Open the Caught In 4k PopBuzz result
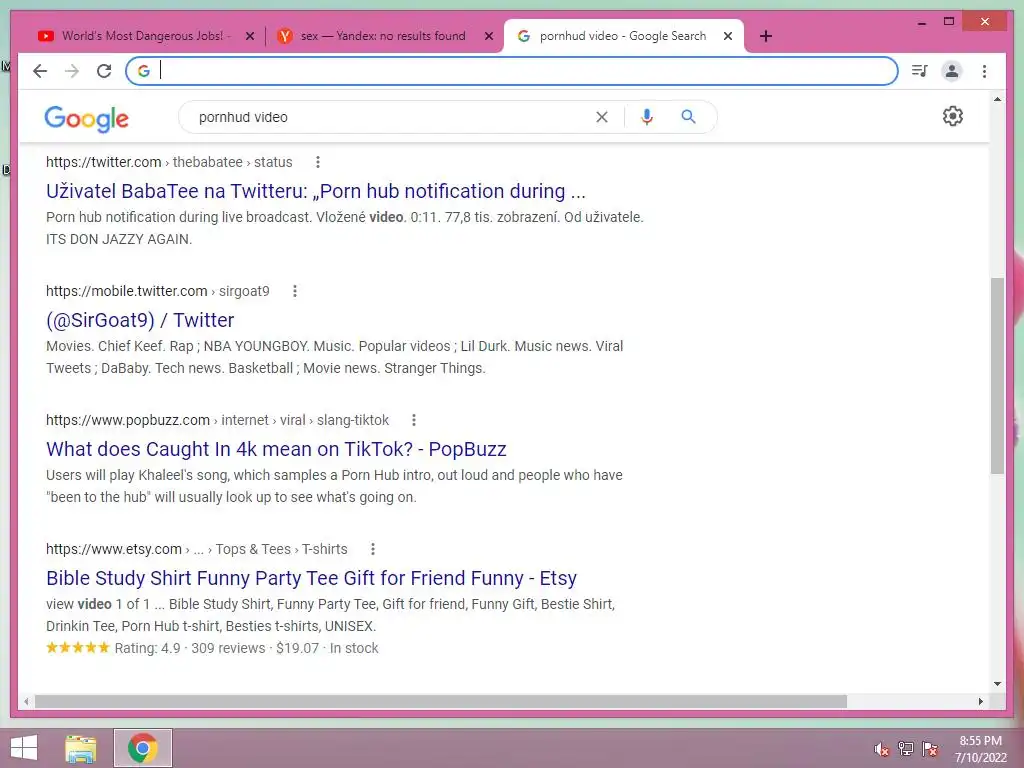1024x768 pixels. point(276,449)
